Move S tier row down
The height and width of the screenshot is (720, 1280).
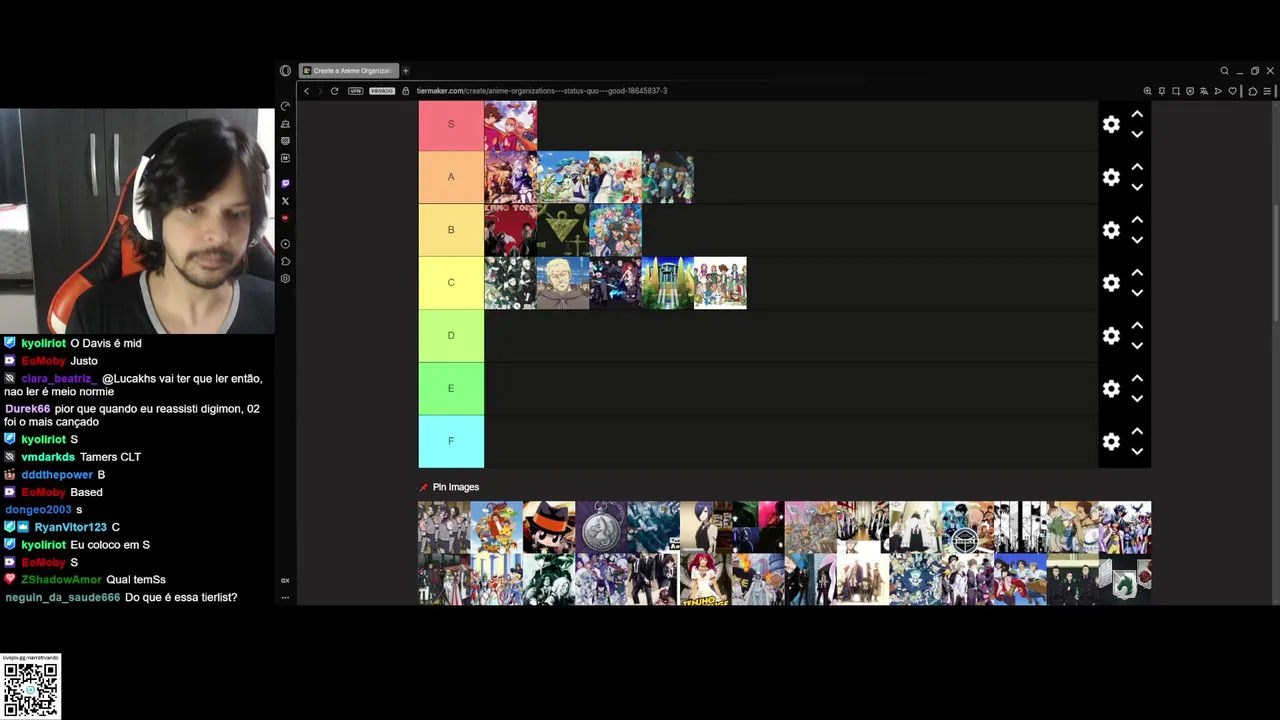pyautogui.click(x=1137, y=134)
